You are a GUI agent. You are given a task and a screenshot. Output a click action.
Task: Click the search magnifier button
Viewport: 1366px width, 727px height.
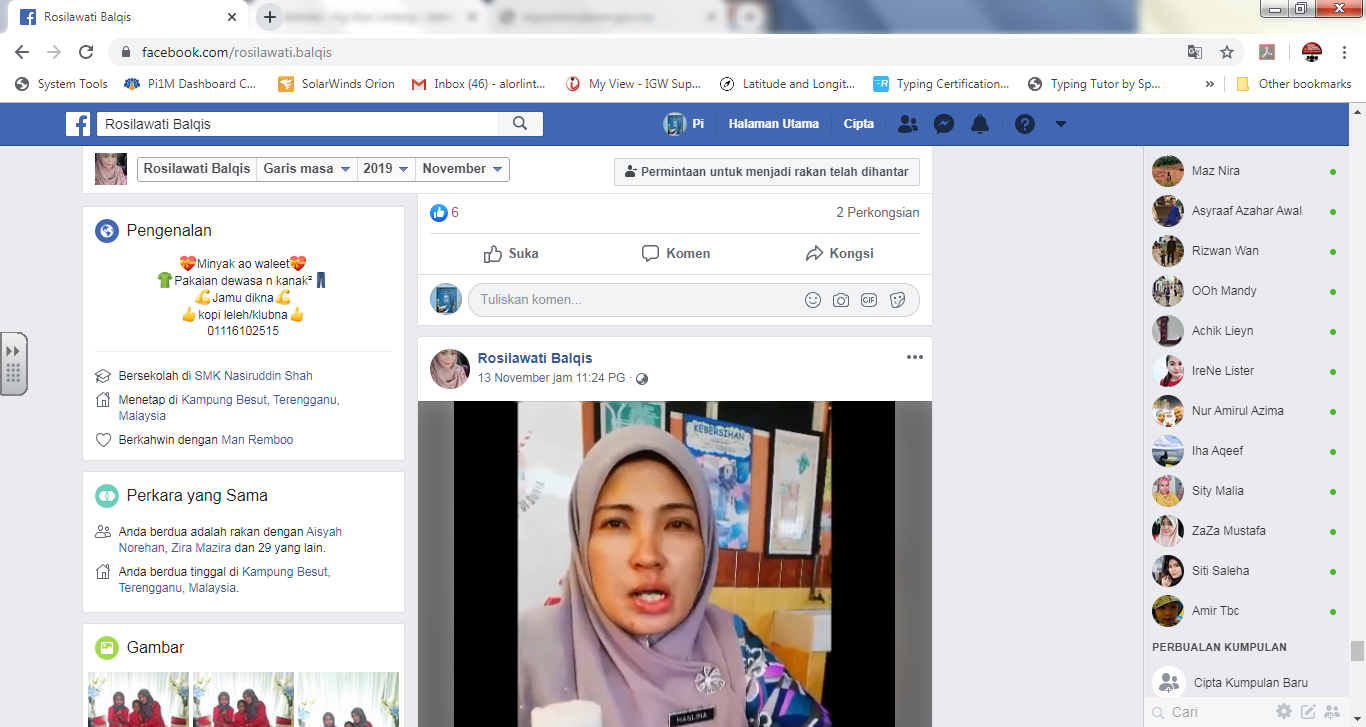(520, 124)
